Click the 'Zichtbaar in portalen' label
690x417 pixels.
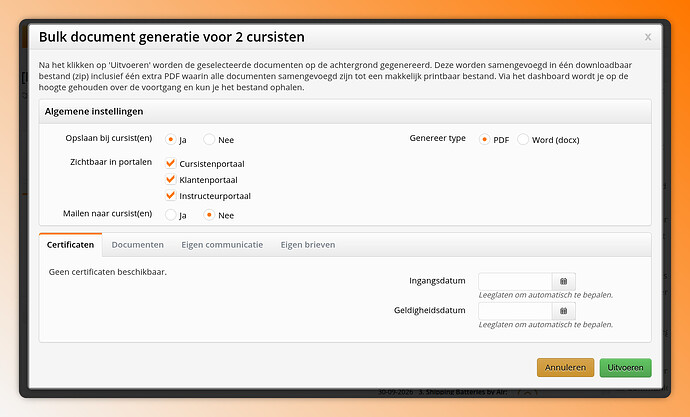pyautogui.click(x=111, y=162)
